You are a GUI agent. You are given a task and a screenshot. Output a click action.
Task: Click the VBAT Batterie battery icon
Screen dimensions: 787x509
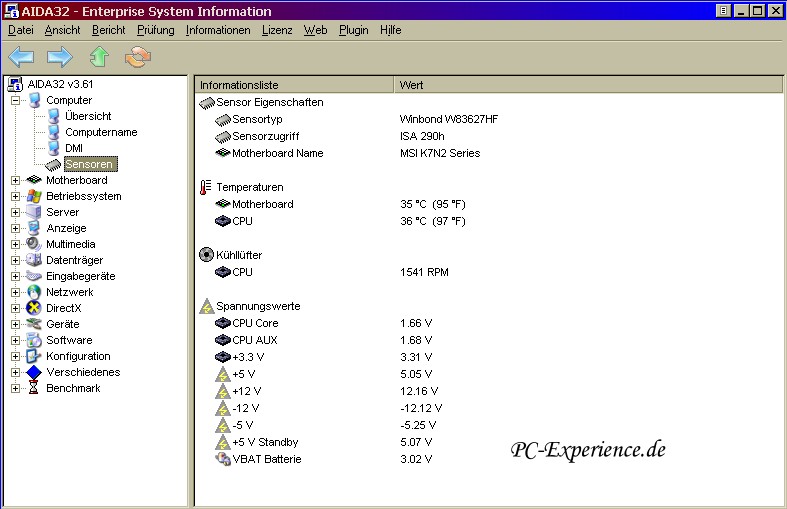click(x=222, y=459)
